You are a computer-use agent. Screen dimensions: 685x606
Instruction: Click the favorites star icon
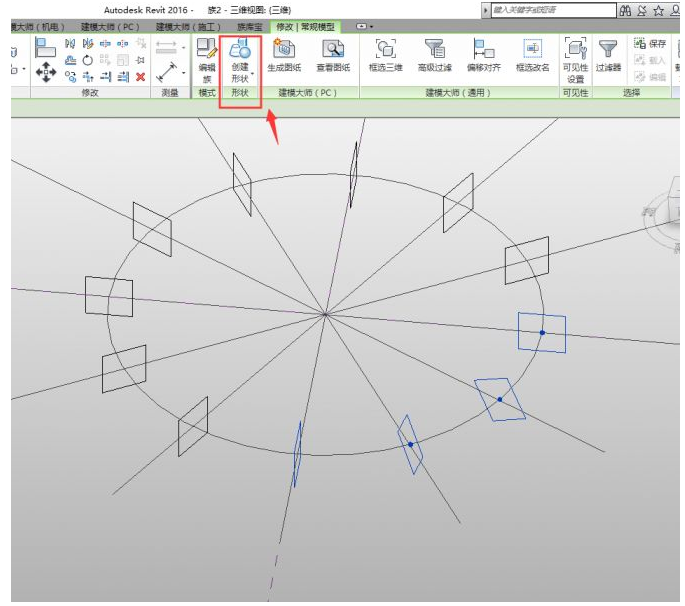coord(659,10)
